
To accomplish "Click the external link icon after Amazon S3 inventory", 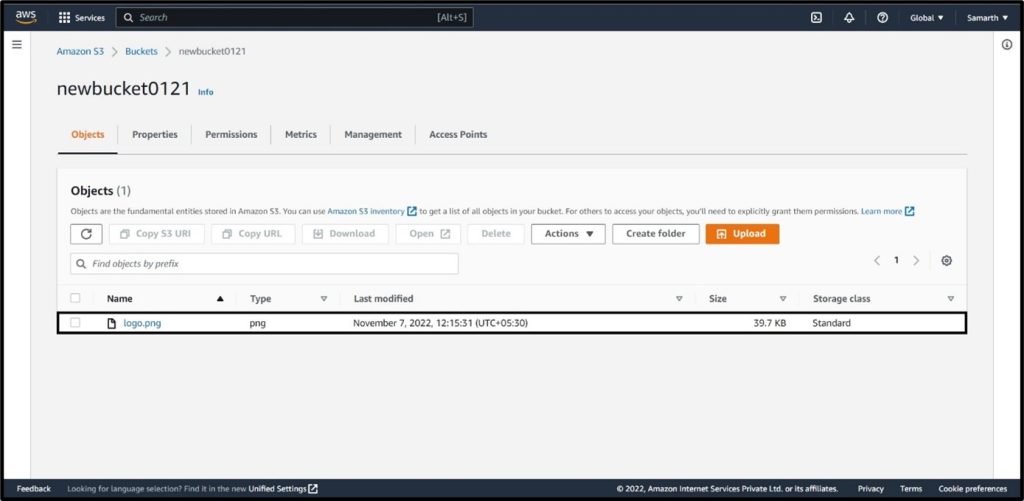I will click(x=412, y=212).
